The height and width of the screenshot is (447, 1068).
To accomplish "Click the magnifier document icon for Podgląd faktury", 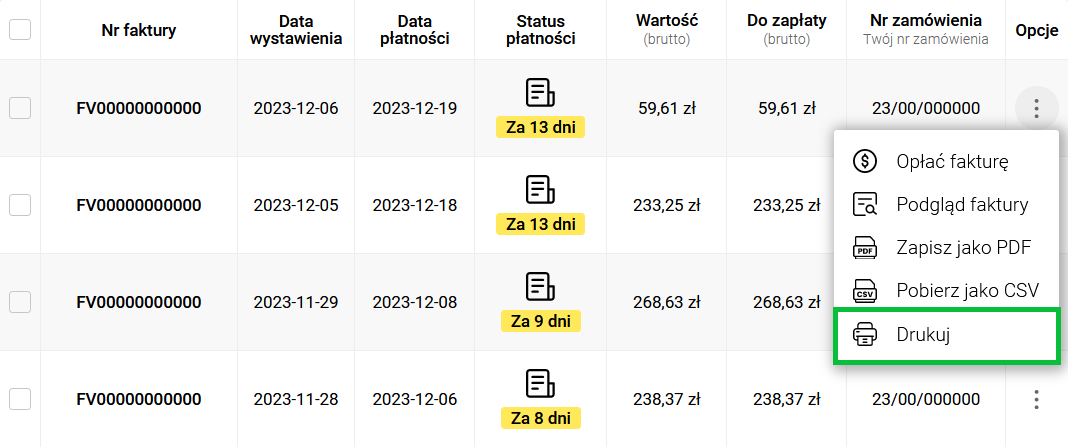I will (x=864, y=204).
